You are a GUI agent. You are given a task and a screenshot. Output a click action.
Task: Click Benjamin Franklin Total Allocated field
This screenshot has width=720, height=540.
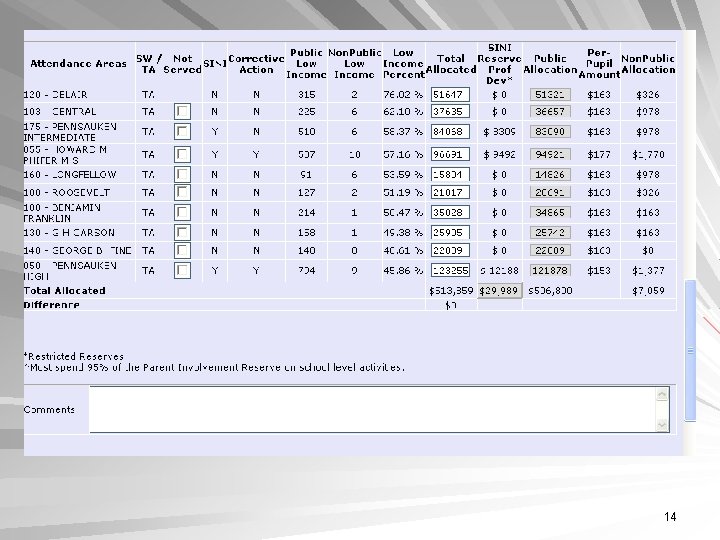(450, 213)
